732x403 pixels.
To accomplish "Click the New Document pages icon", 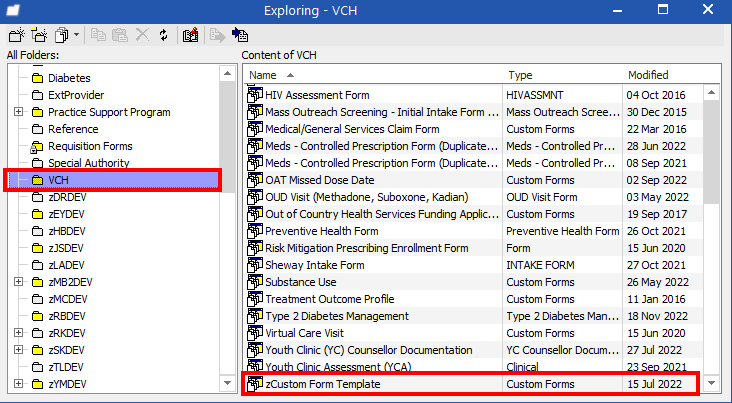I will [x=62, y=35].
